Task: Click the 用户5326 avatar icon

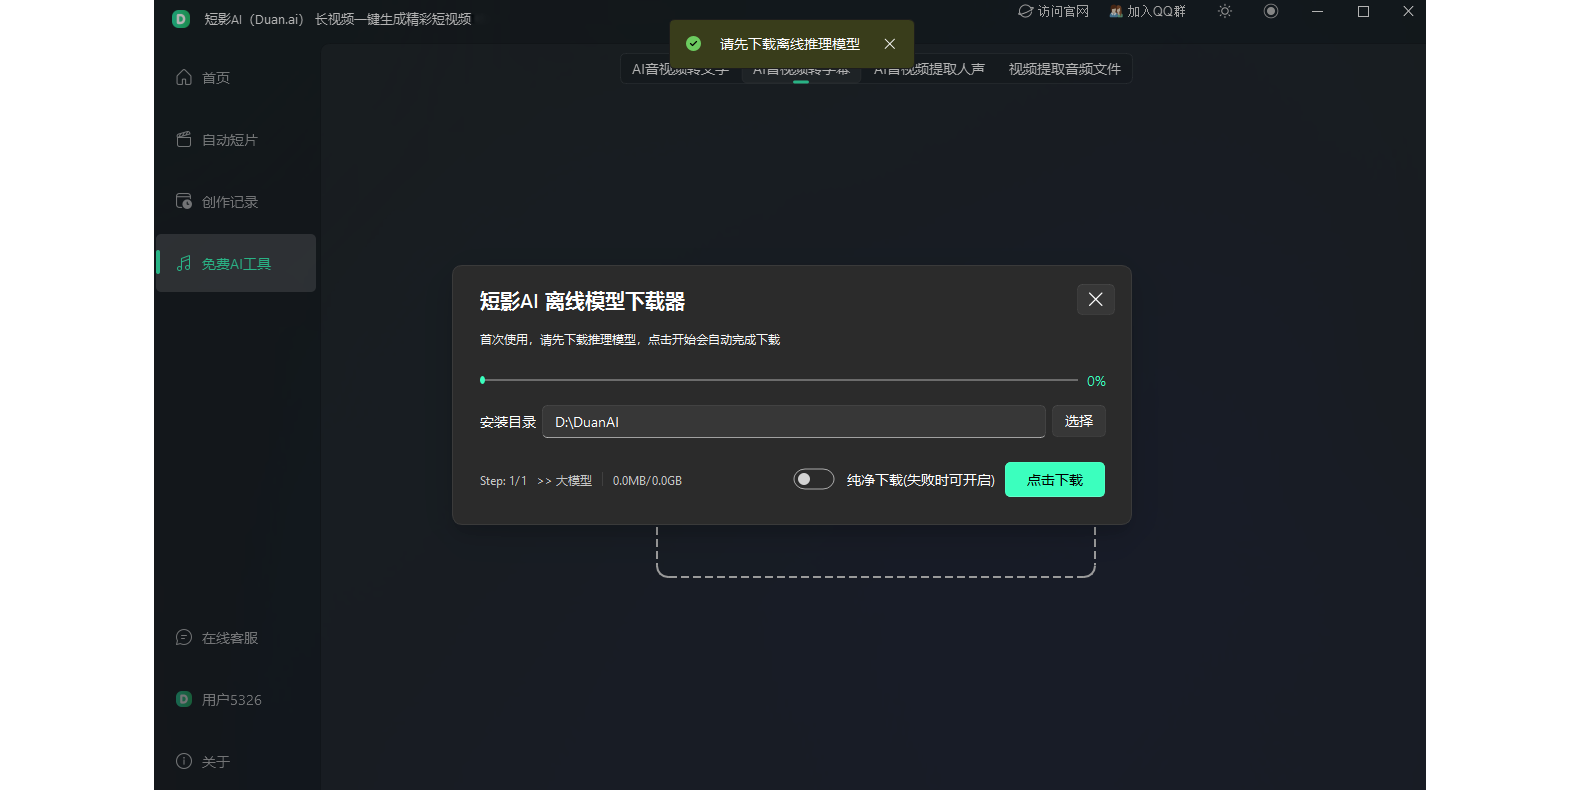Action: pyautogui.click(x=184, y=699)
